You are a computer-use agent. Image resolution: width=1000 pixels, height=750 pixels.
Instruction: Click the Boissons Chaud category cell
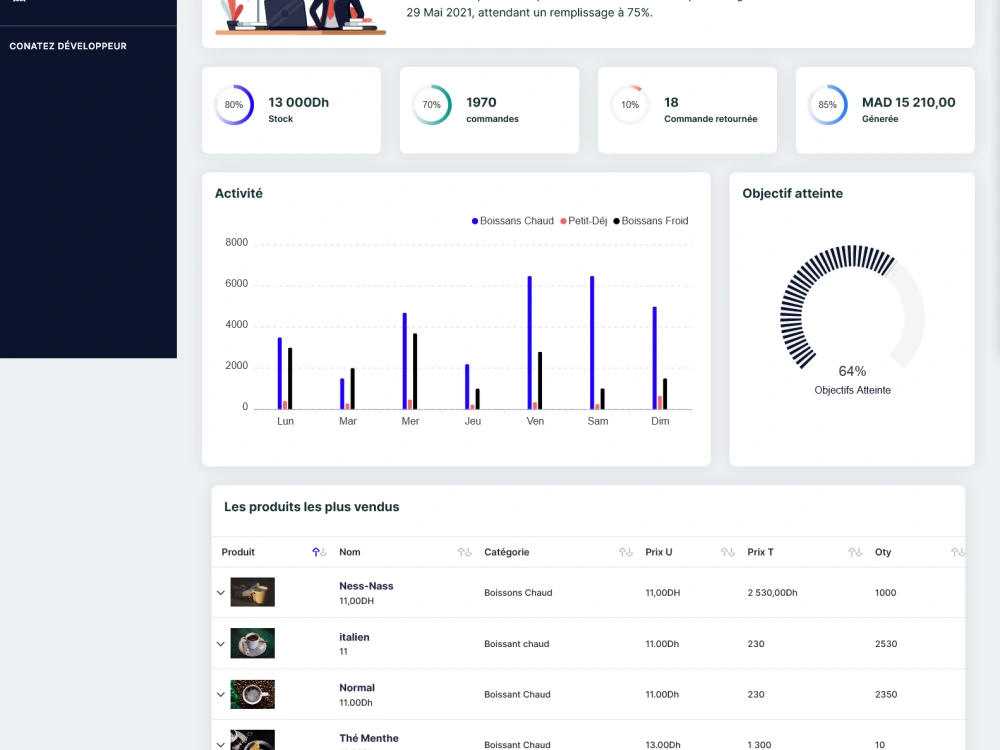pos(518,592)
